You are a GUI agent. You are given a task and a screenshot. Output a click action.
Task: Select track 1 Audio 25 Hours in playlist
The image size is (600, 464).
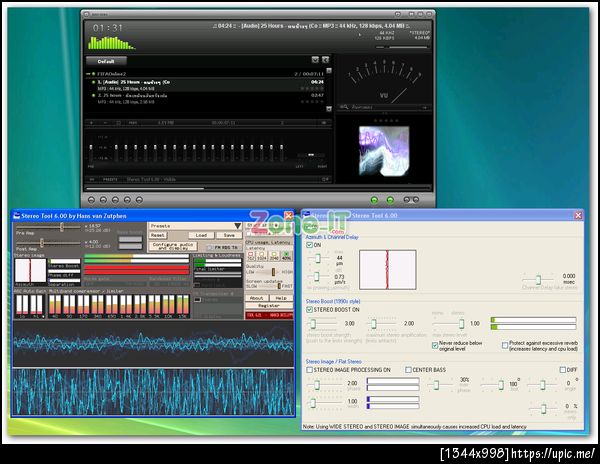pos(207,85)
